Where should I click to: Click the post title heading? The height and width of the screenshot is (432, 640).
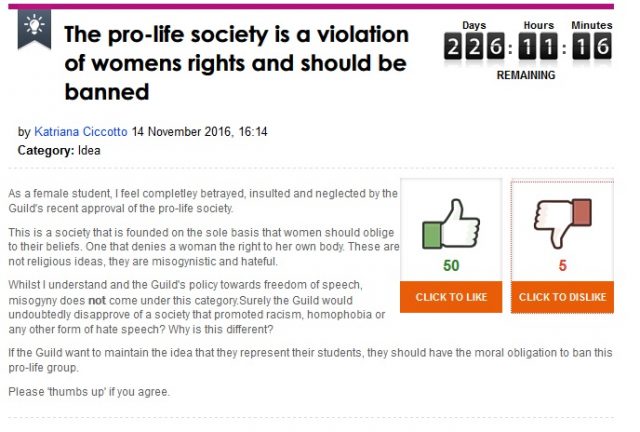(236, 63)
